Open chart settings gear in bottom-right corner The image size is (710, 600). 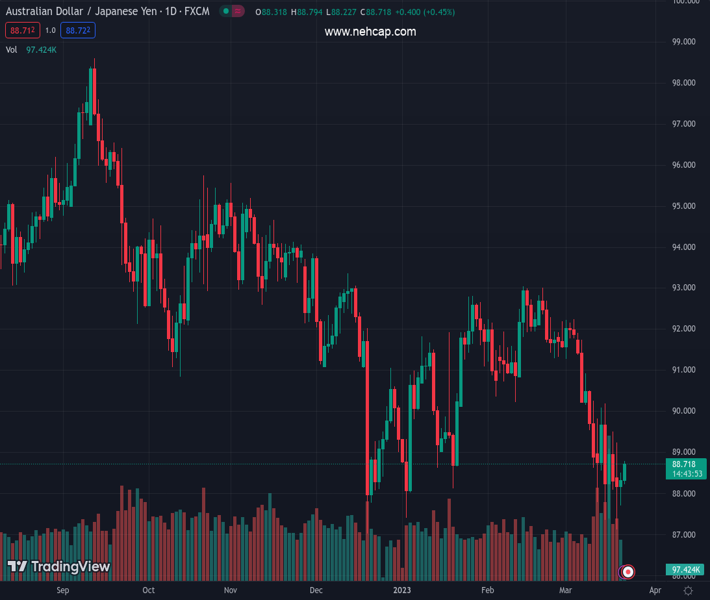point(688,591)
